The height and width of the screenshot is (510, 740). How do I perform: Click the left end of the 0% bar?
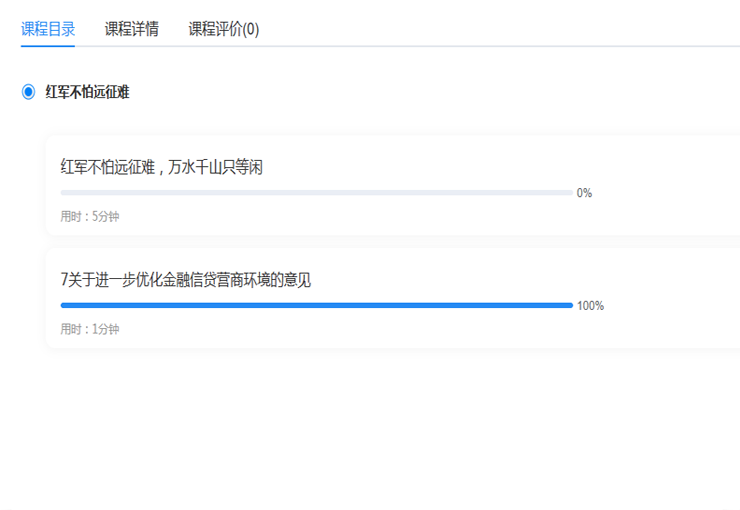click(x=64, y=192)
